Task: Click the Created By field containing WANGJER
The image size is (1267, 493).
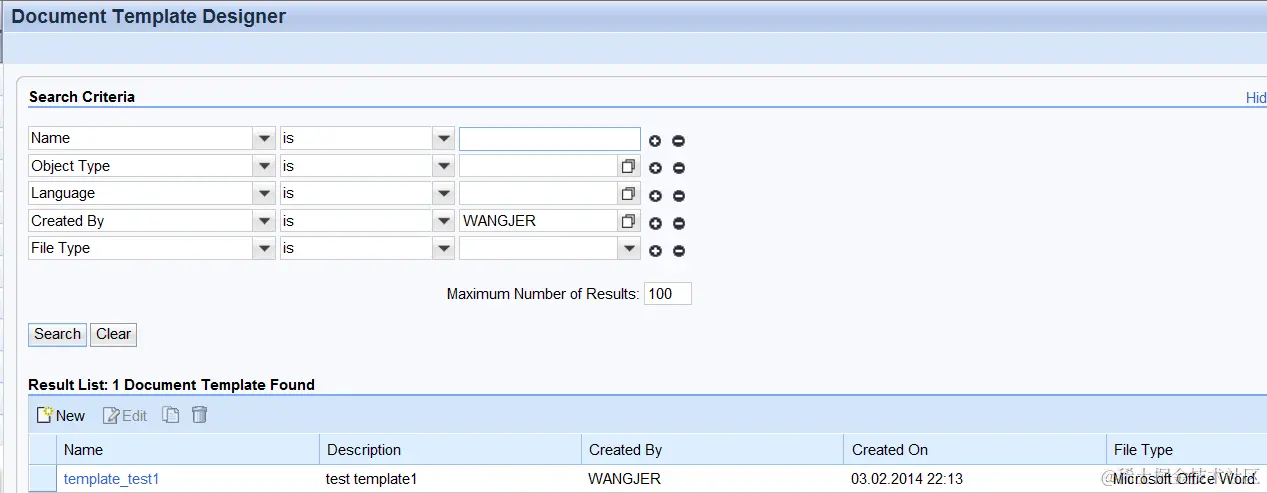Action: click(x=538, y=221)
